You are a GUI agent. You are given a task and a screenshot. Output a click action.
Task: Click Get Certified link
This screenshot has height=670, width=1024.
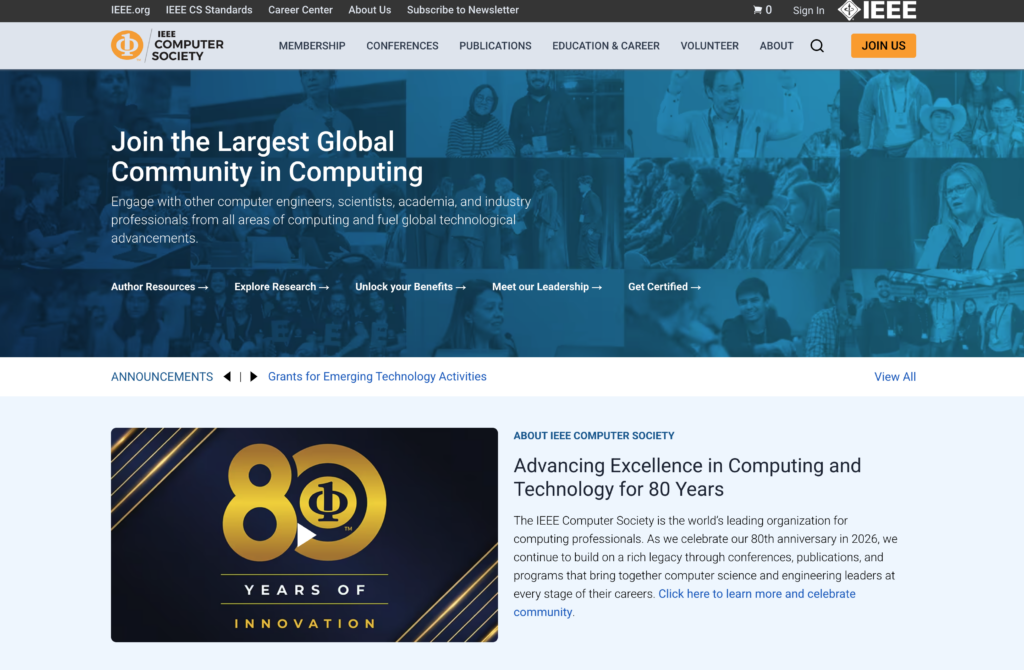[x=664, y=287]
